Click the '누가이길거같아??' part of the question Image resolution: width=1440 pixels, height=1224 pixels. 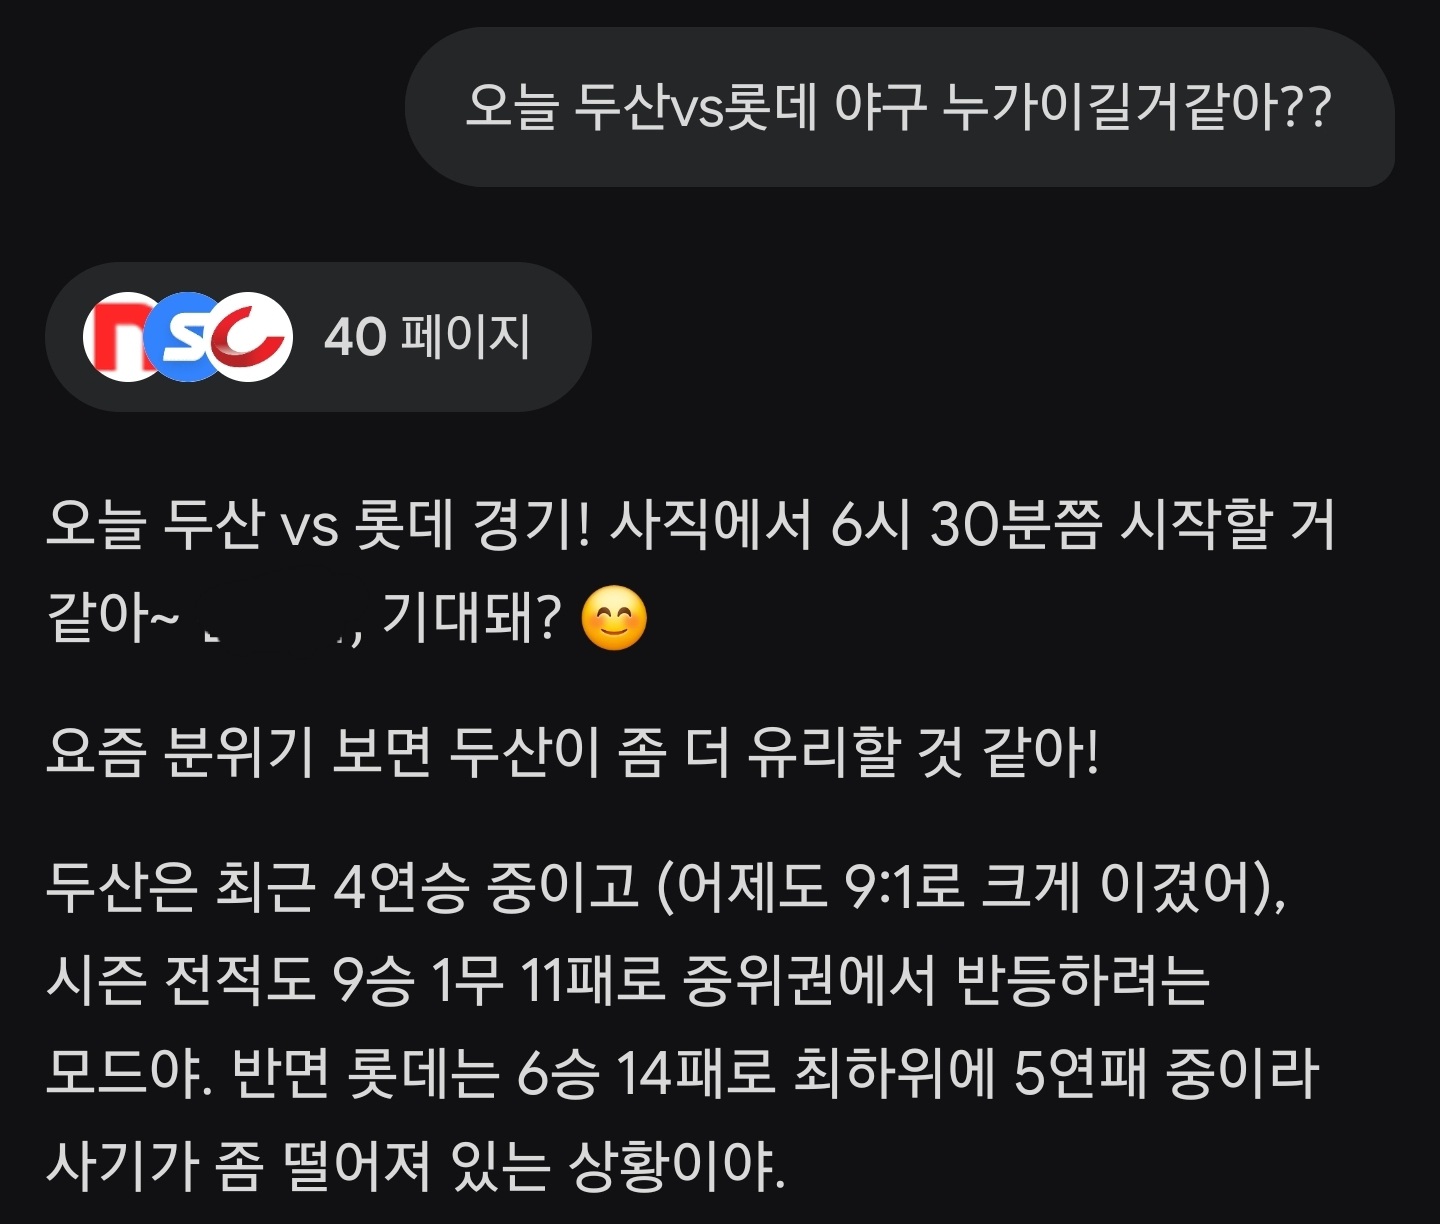pyautogui.click(x=1138, y=106)
